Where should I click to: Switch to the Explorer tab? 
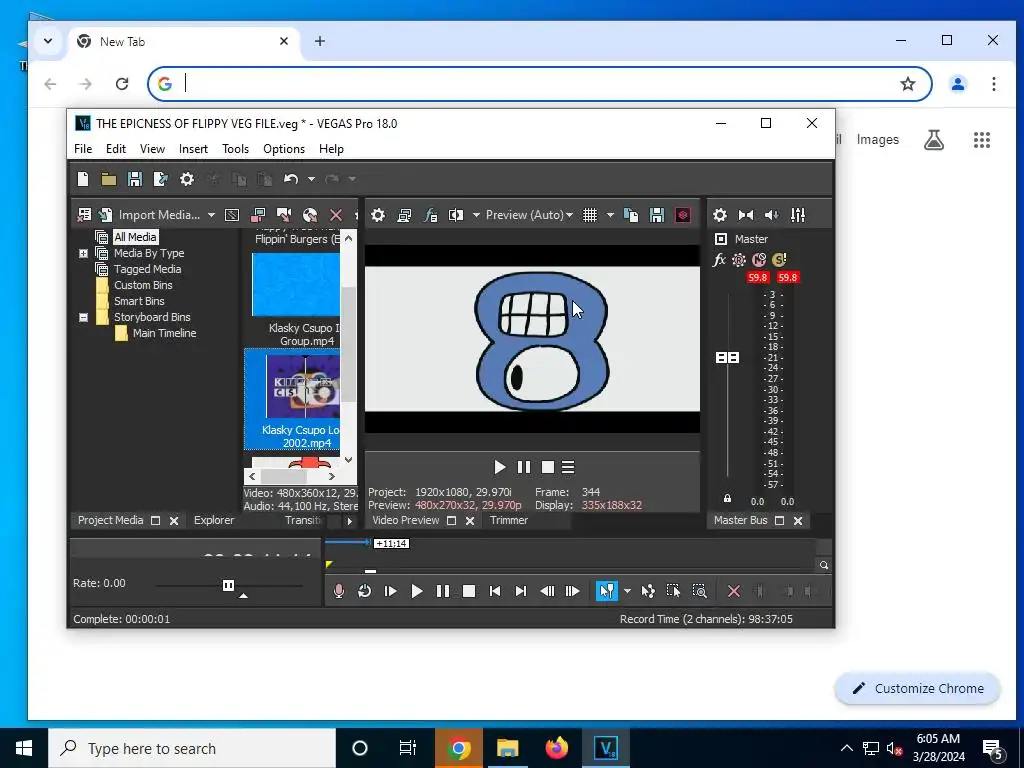214,520
